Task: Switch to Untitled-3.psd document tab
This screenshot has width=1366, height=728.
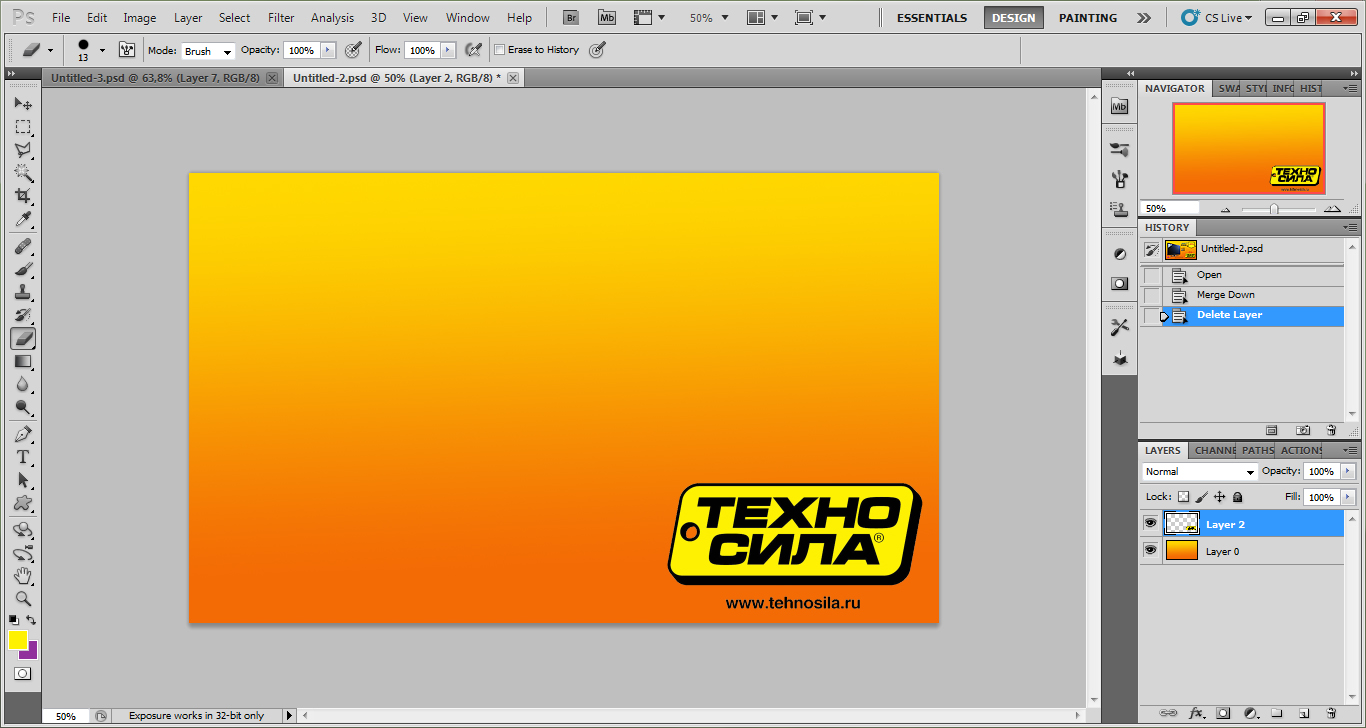Action: 155,77
